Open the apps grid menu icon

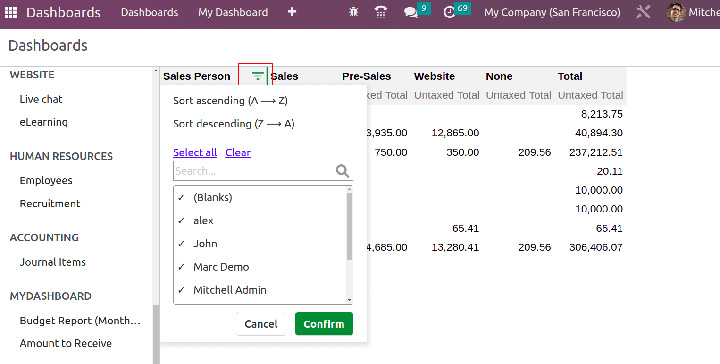coord(11,12)
